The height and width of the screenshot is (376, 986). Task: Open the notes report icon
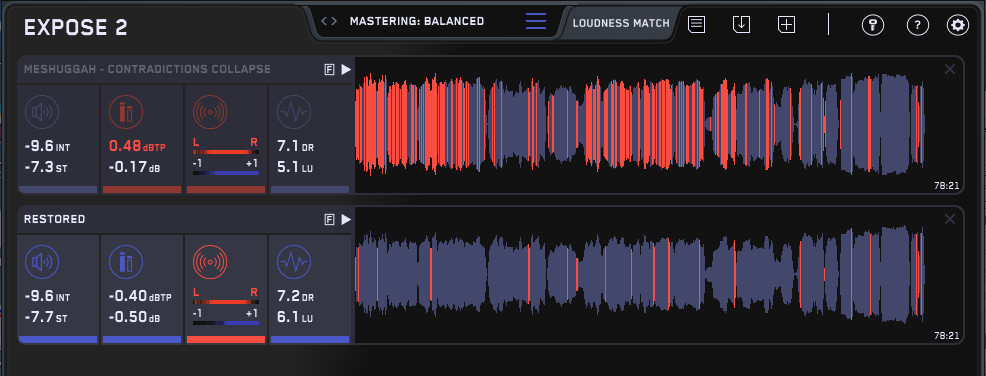click(x=696, y=25)
